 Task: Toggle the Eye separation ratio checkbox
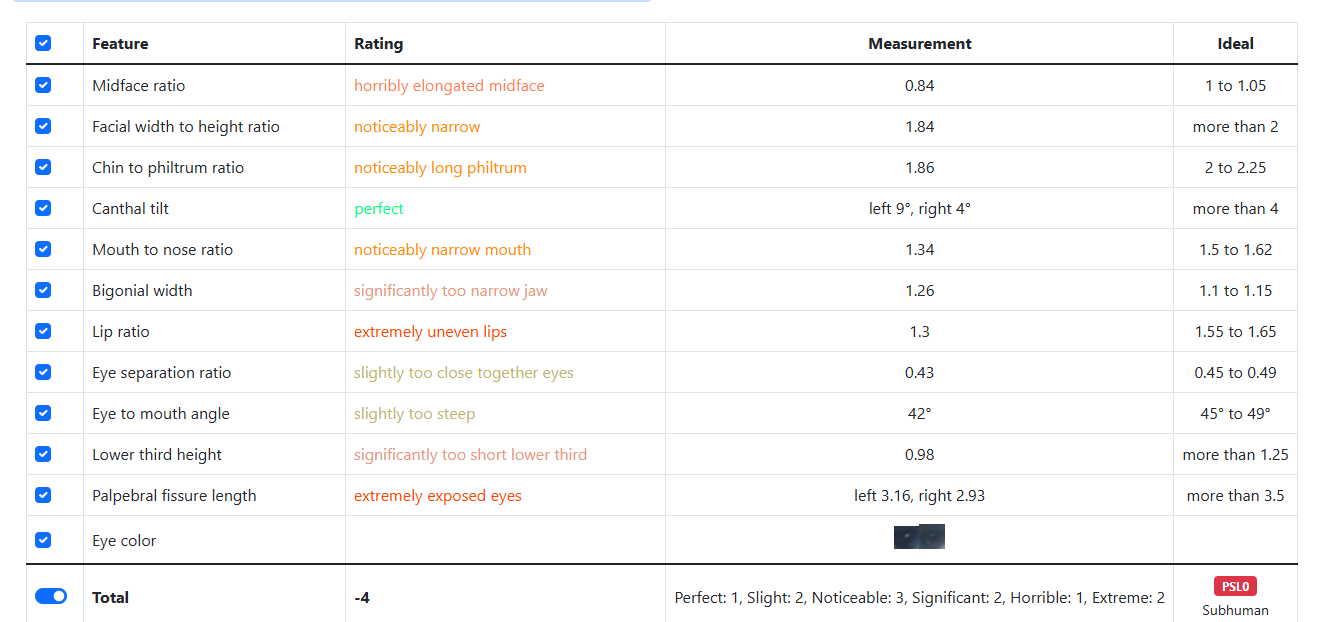[43, 372]
